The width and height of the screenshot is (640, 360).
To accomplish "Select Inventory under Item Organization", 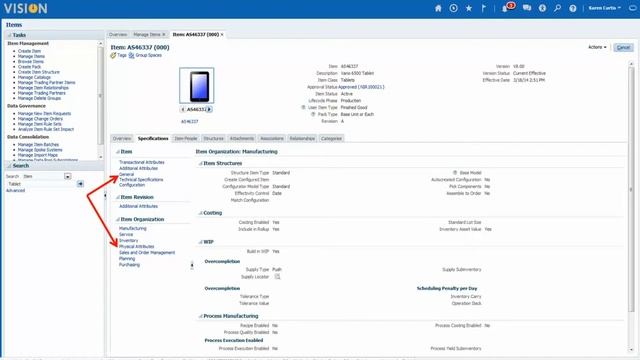I will coord(129,240).
